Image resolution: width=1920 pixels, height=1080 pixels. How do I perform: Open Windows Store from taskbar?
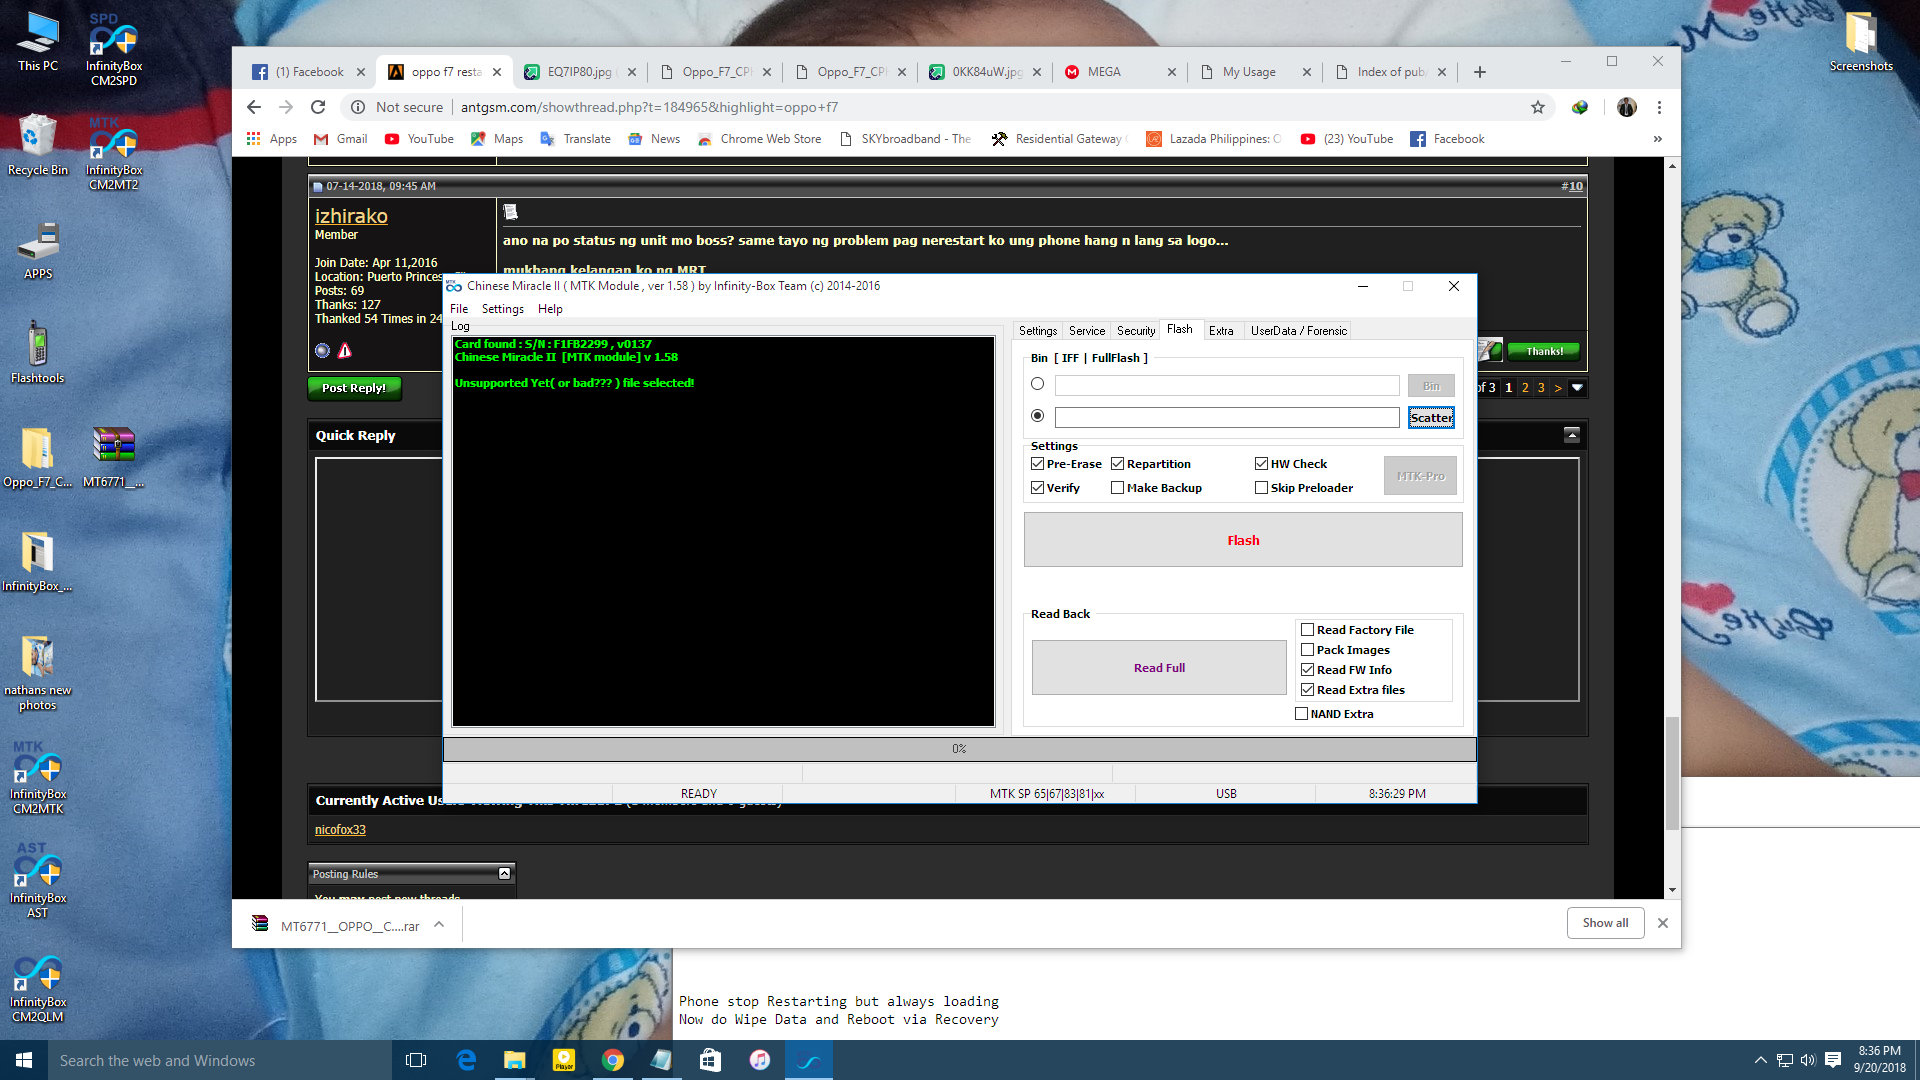pos(710,1060)
